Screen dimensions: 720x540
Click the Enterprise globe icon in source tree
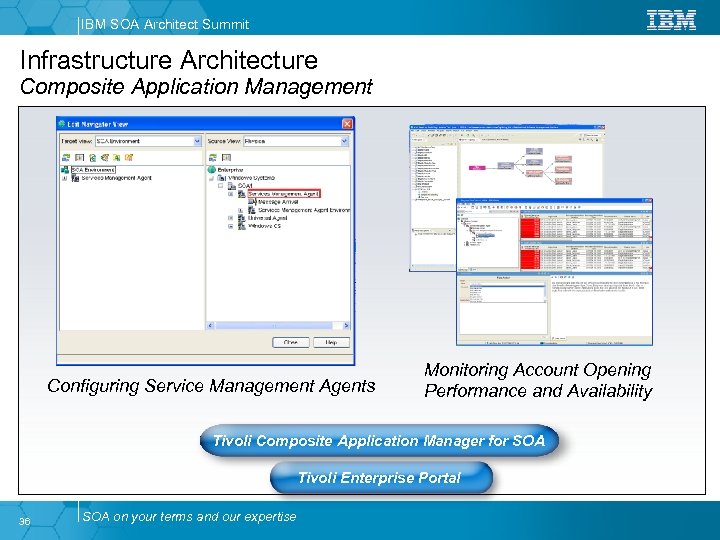(x=212, y=170)
